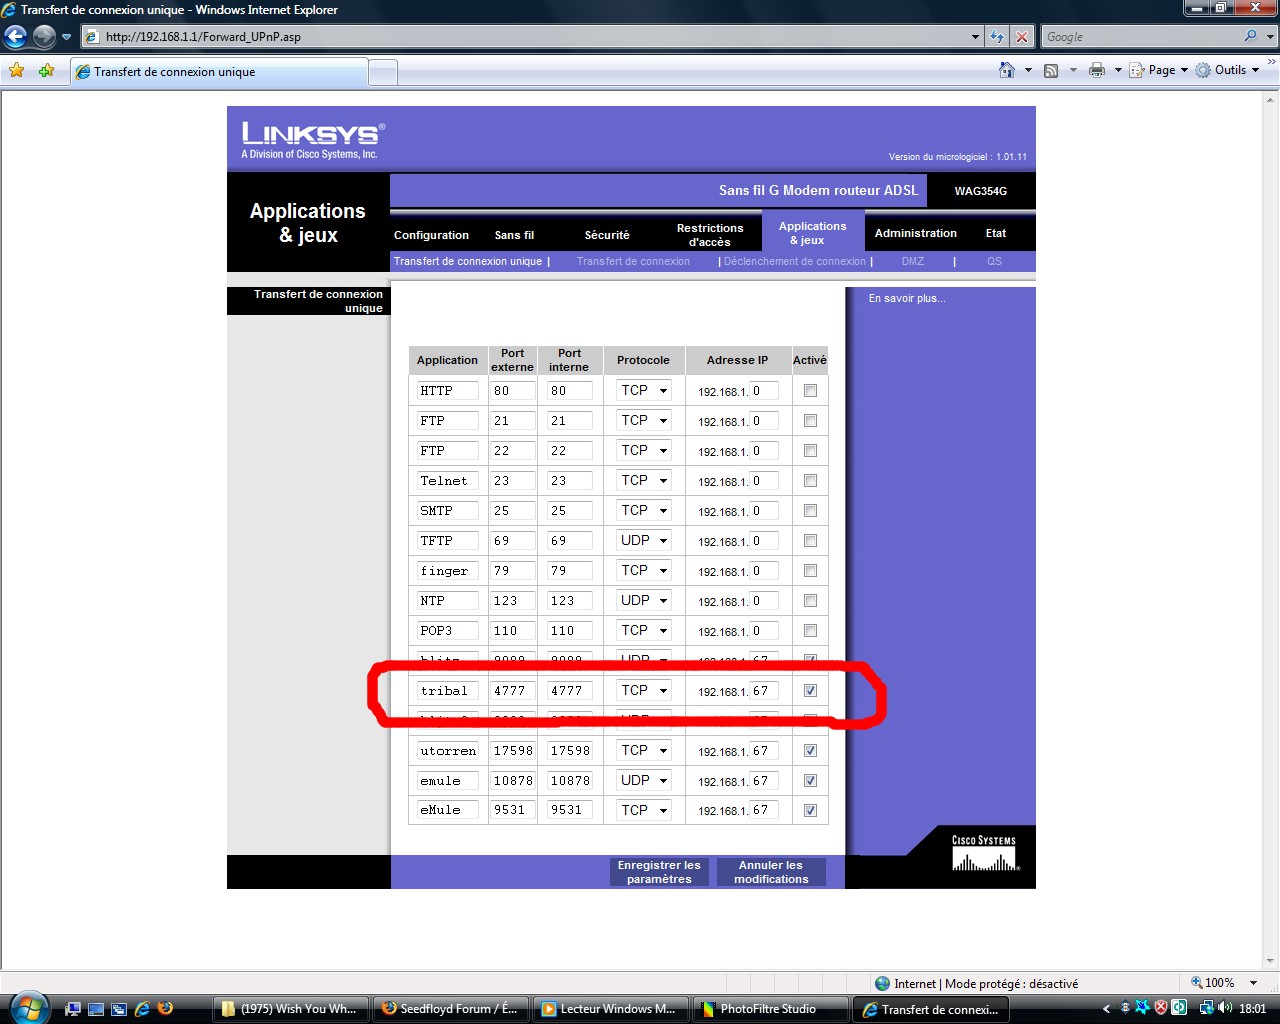Switch to the Administration tab
This screenshot has width=1280, height=1024.
pyautogui.click(x=915, y=233)
